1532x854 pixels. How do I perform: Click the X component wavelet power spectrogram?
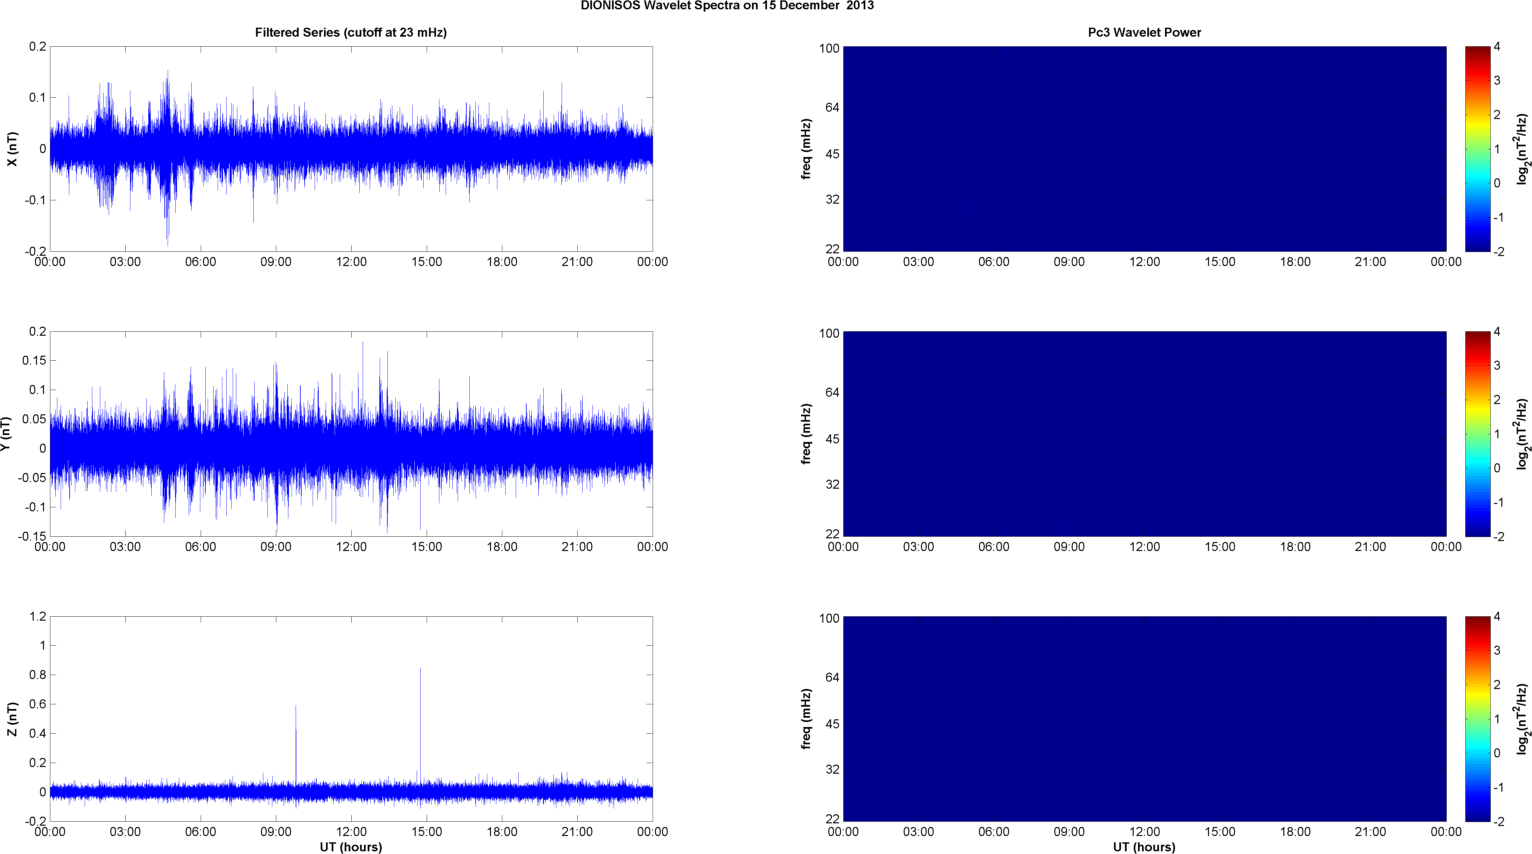pyautogui.click(x=1144, y=149)
